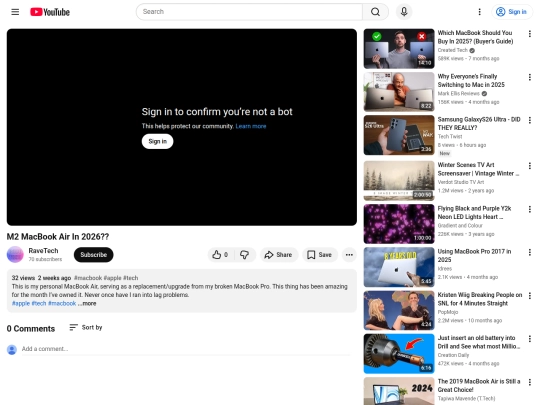Open Winter Scenes TV Art thumbnail
The image size is (540, 405).
(399, 180)
